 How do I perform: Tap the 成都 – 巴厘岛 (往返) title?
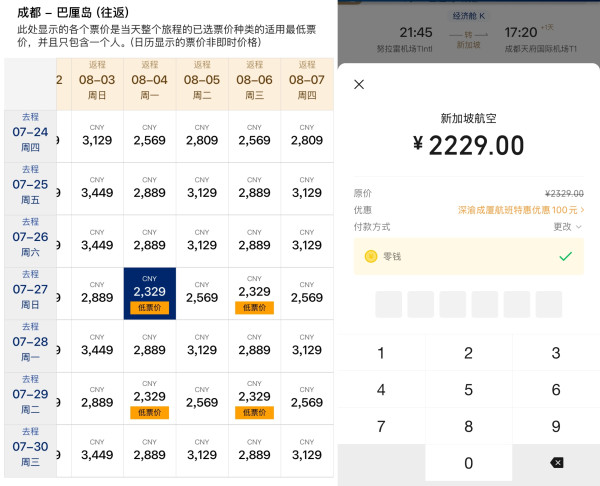(x=73, y=13)
